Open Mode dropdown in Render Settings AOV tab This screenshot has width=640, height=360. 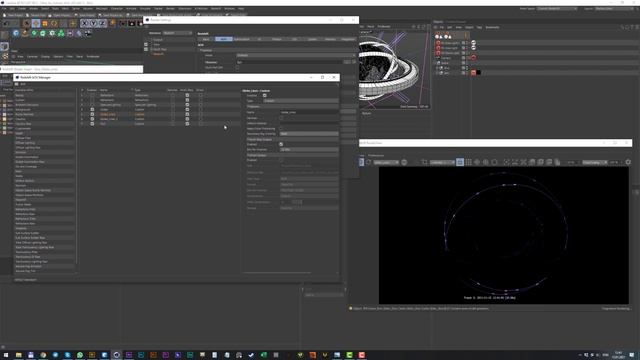click(296, 55)
